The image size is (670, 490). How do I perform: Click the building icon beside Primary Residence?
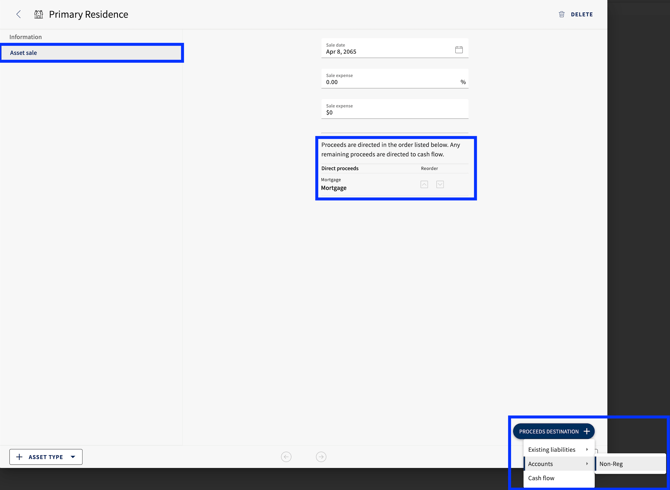coord(38,15)
